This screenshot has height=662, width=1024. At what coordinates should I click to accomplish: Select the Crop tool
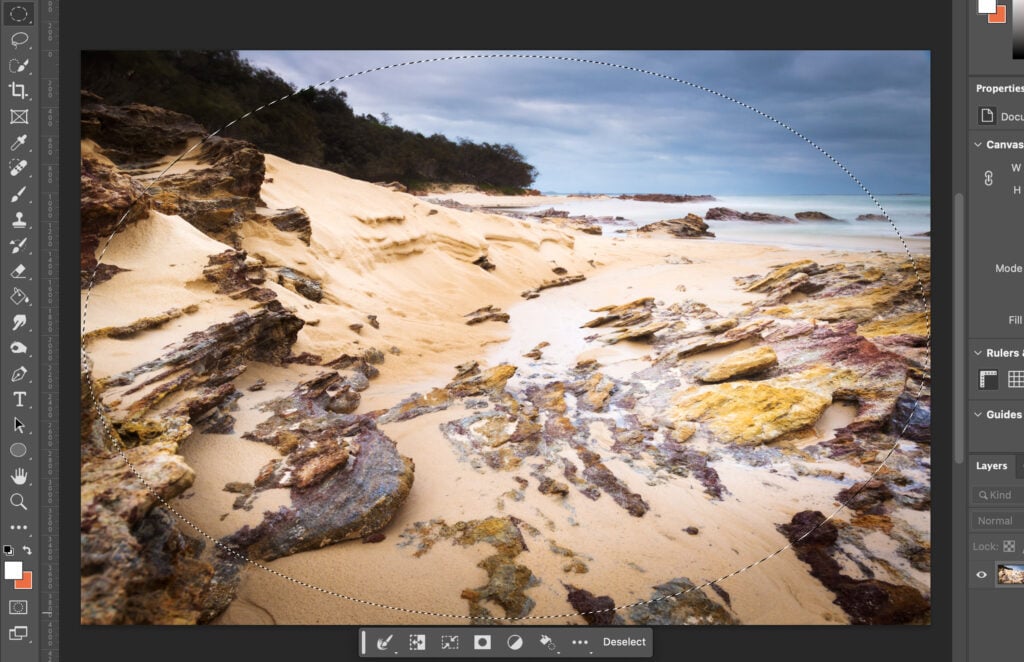coord(20,90)
